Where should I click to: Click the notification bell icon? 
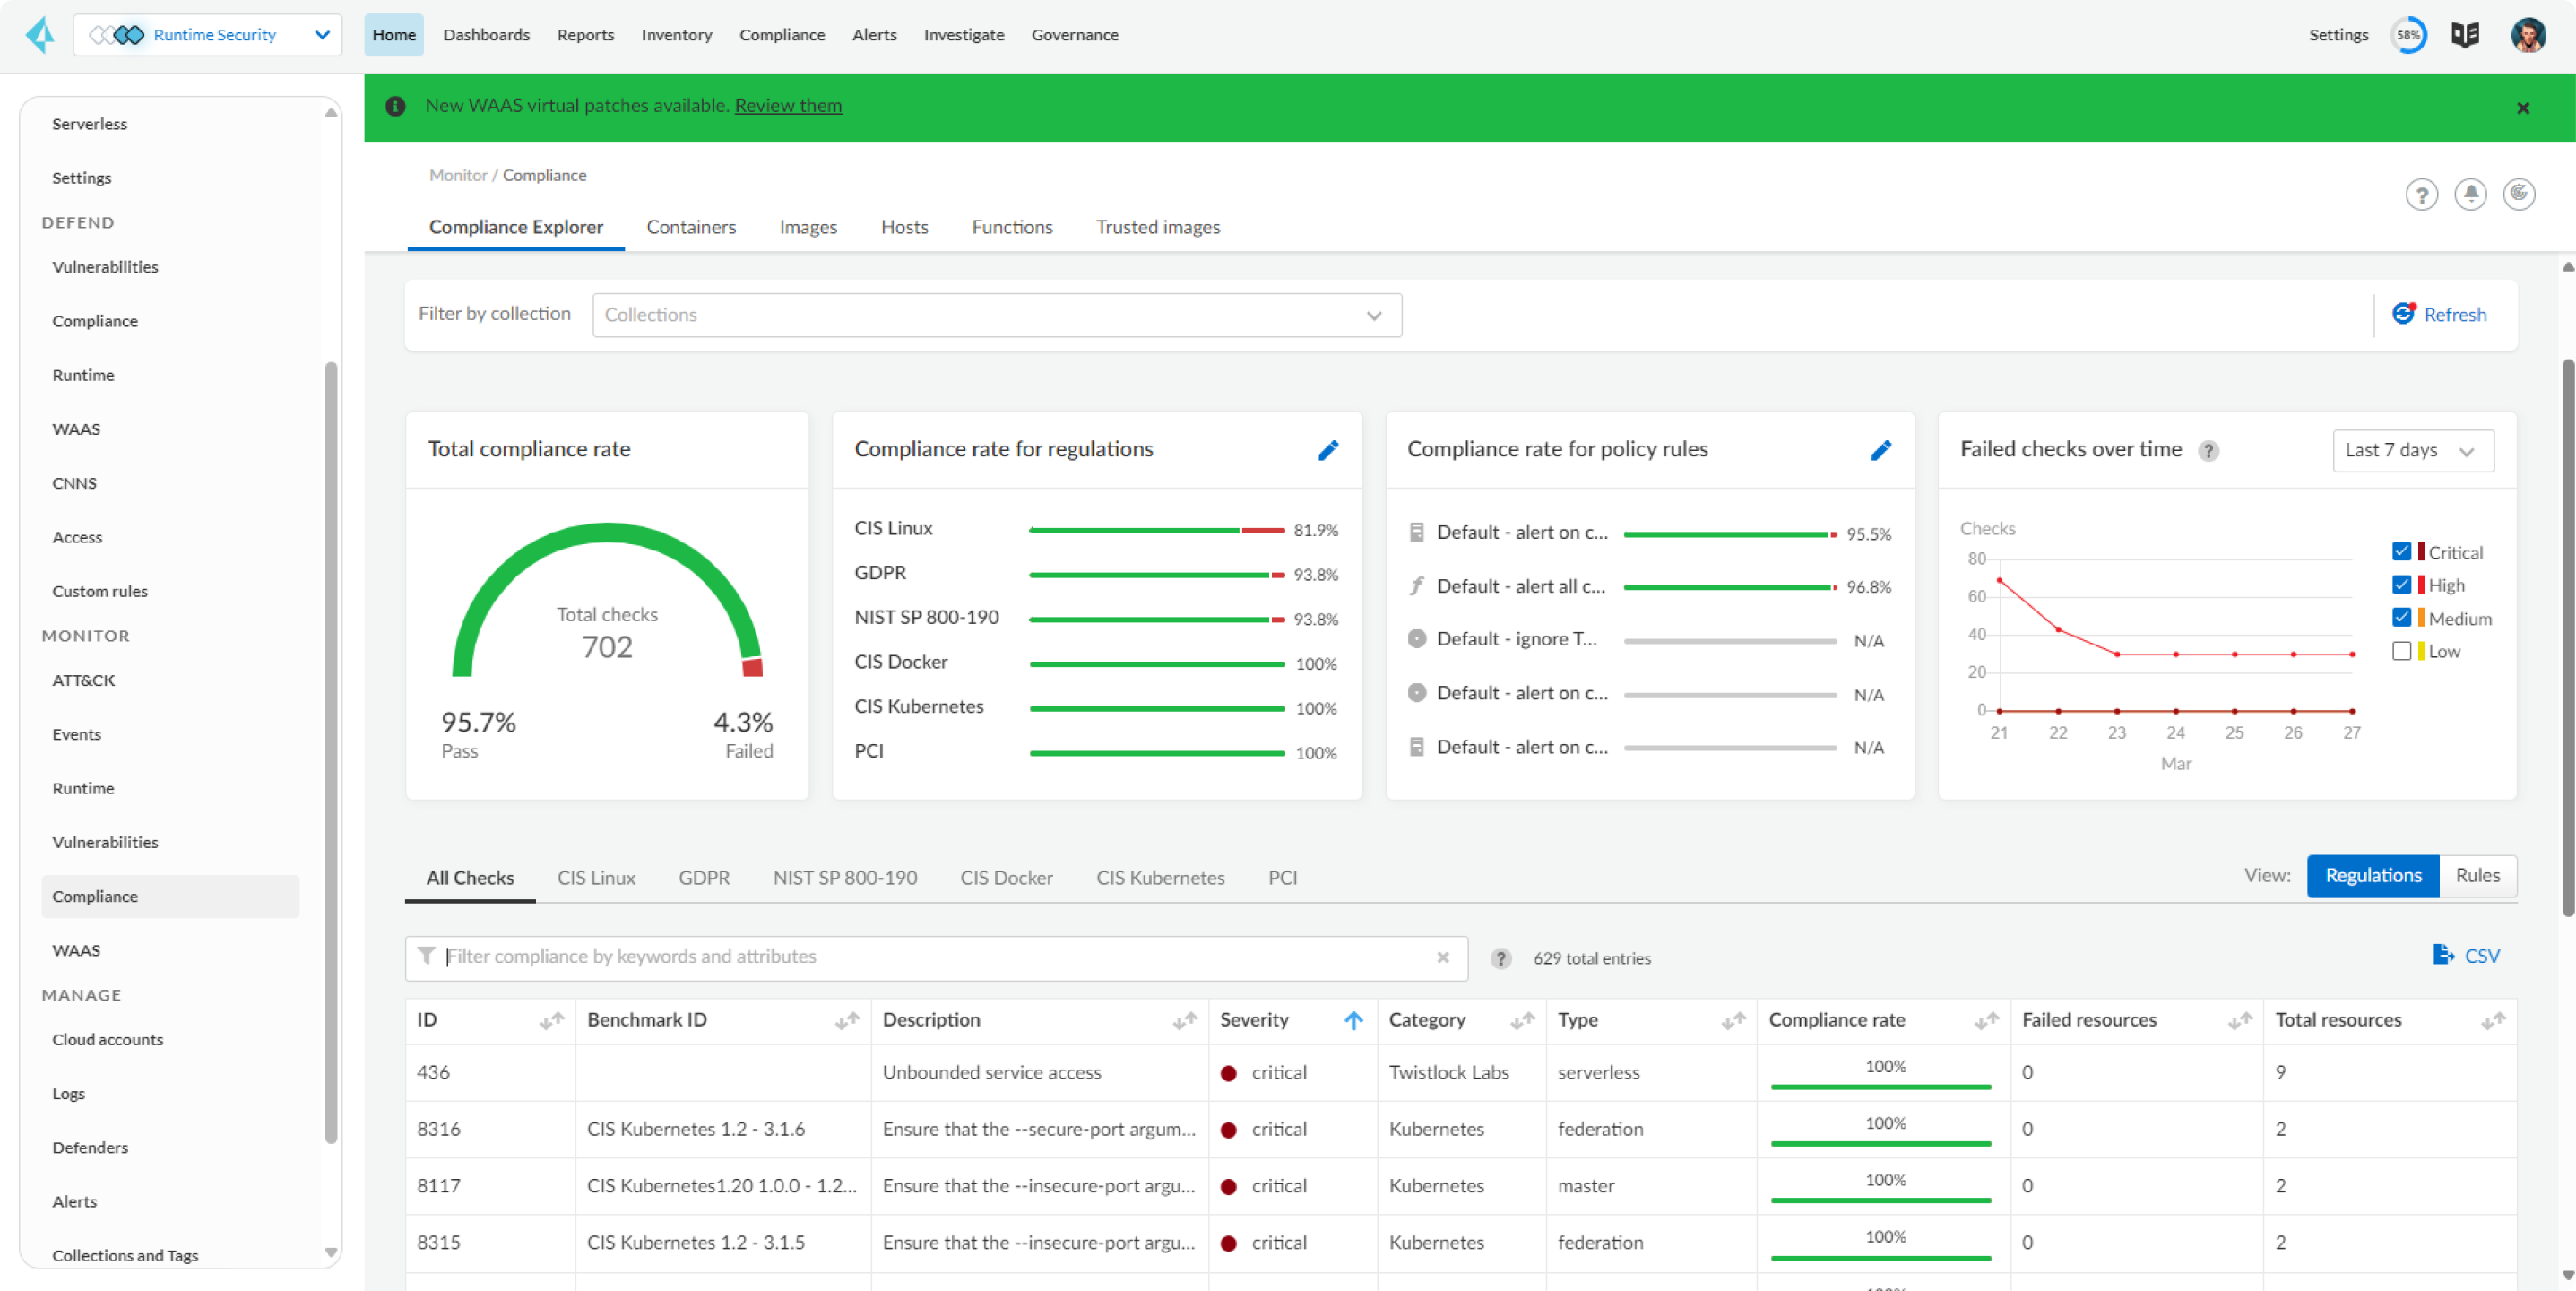2470,194
